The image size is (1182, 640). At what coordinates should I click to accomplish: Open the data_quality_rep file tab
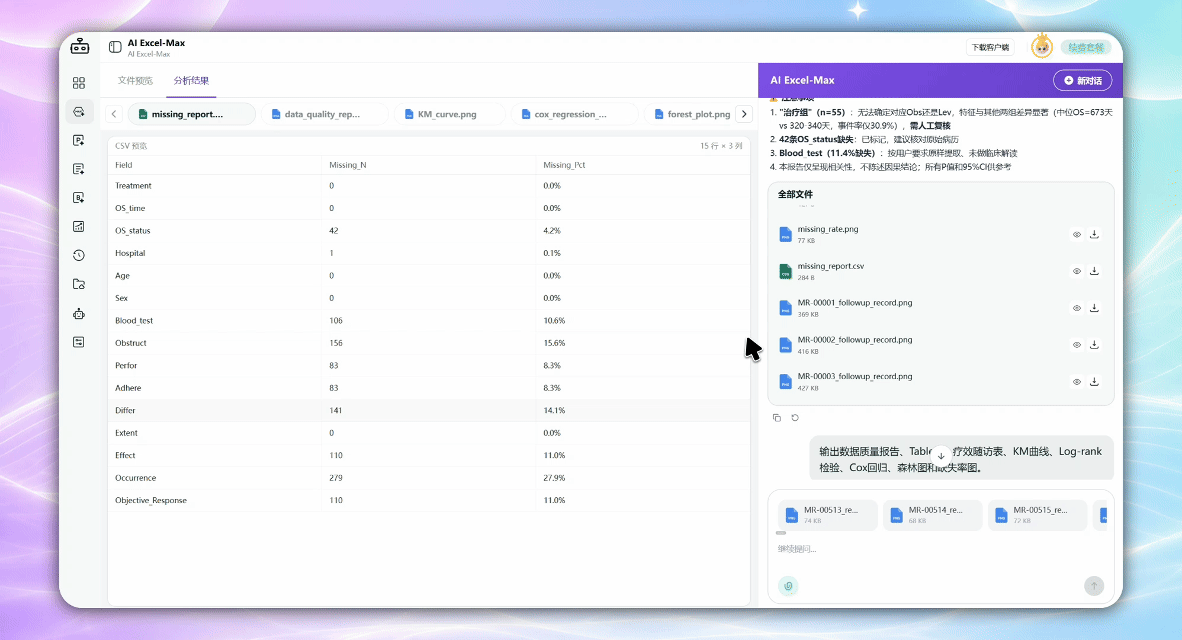[324, 114]
